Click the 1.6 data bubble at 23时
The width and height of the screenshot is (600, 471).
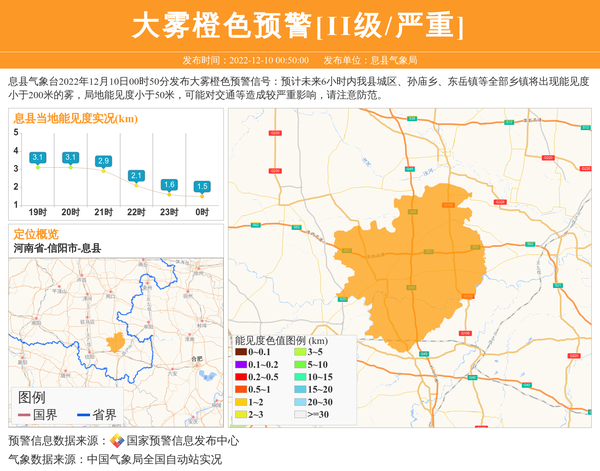tap(169, 185)
